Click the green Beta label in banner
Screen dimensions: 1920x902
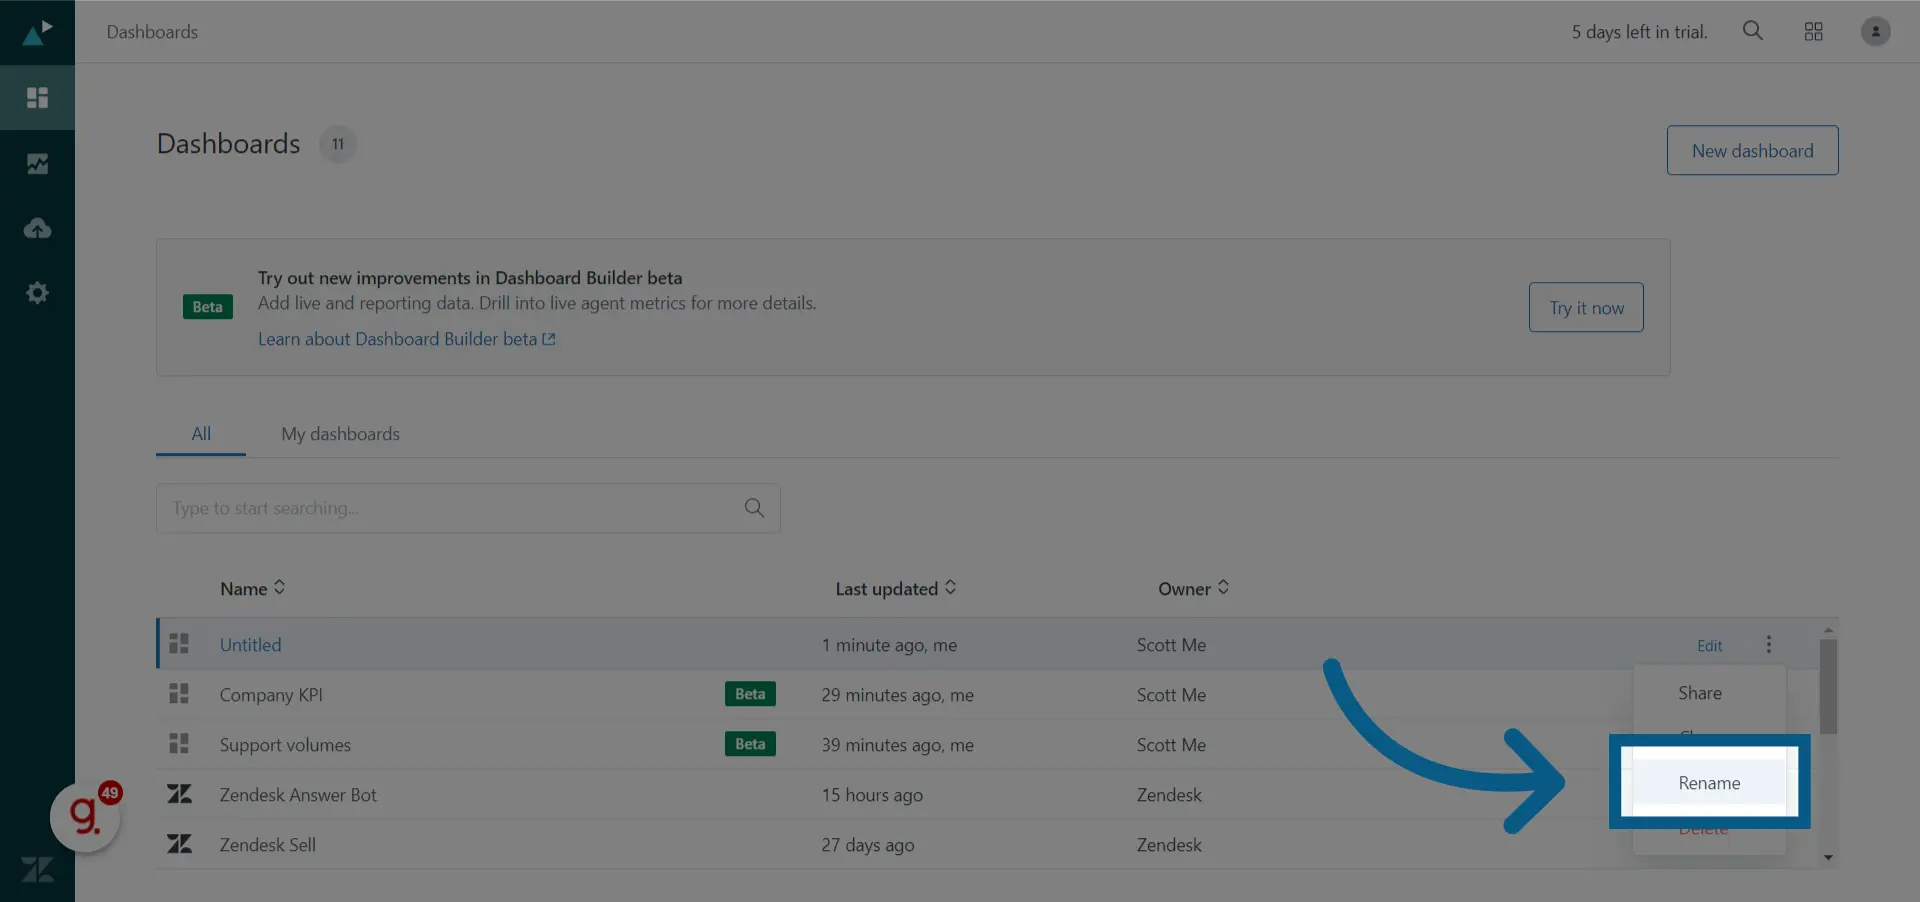coord(208,307)
